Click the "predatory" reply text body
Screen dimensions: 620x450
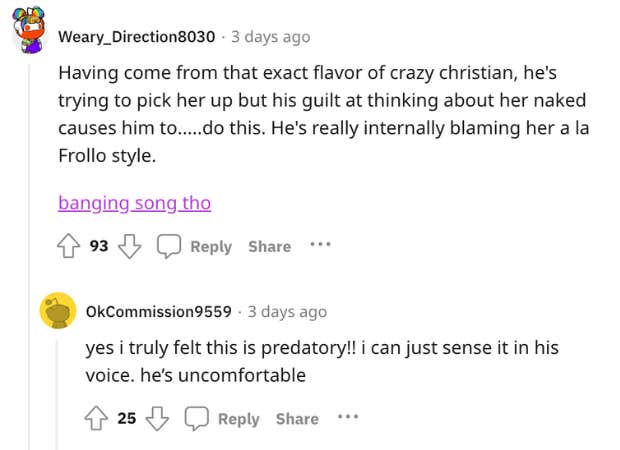(320, 361)
